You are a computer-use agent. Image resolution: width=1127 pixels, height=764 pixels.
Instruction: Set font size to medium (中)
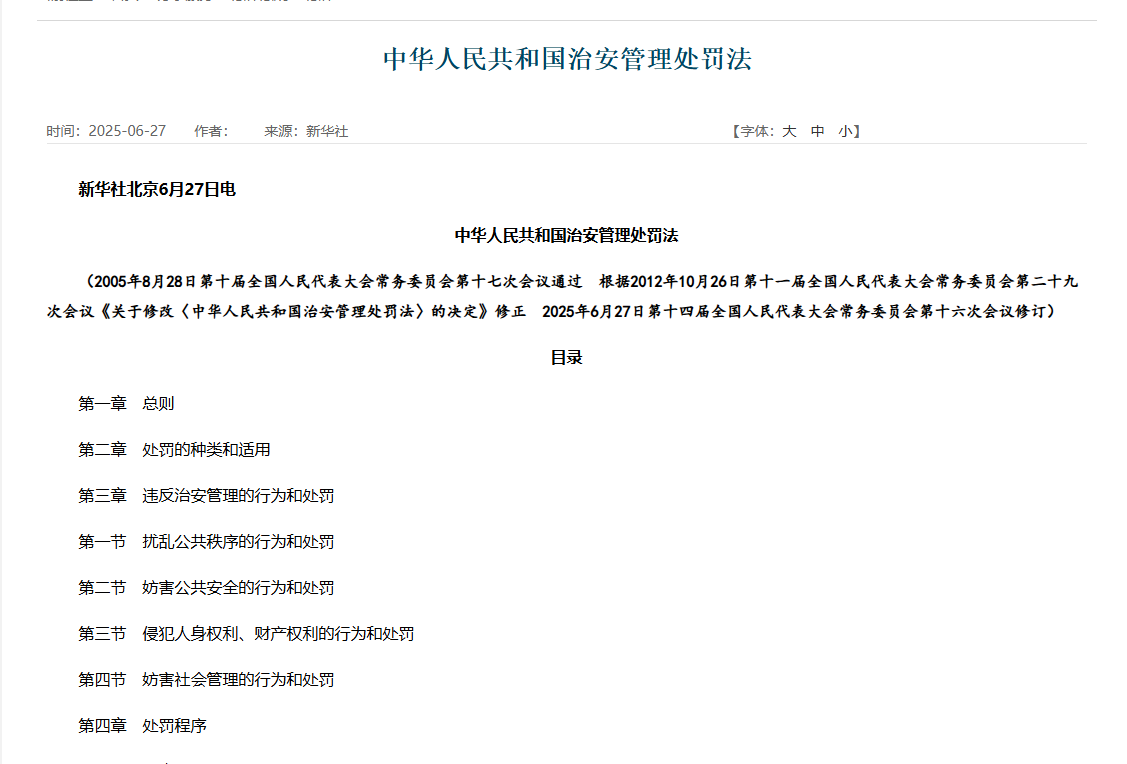pyautogui.click(x=818, y=131)
